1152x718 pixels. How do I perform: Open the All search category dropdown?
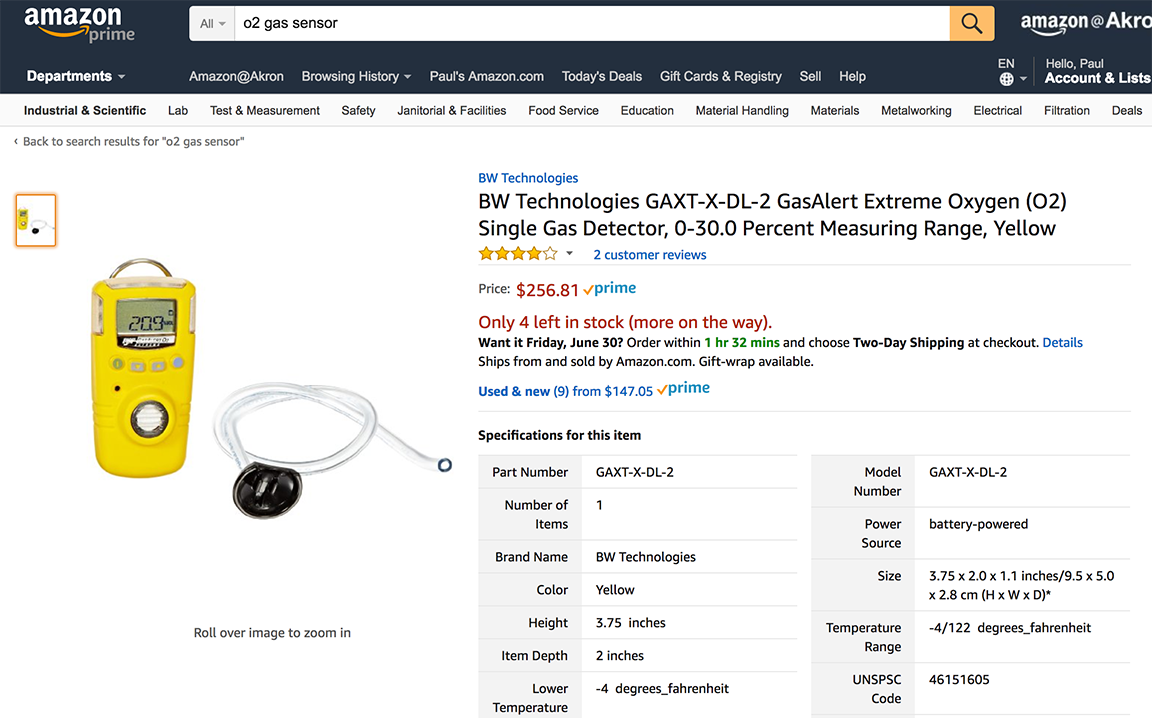212,23
